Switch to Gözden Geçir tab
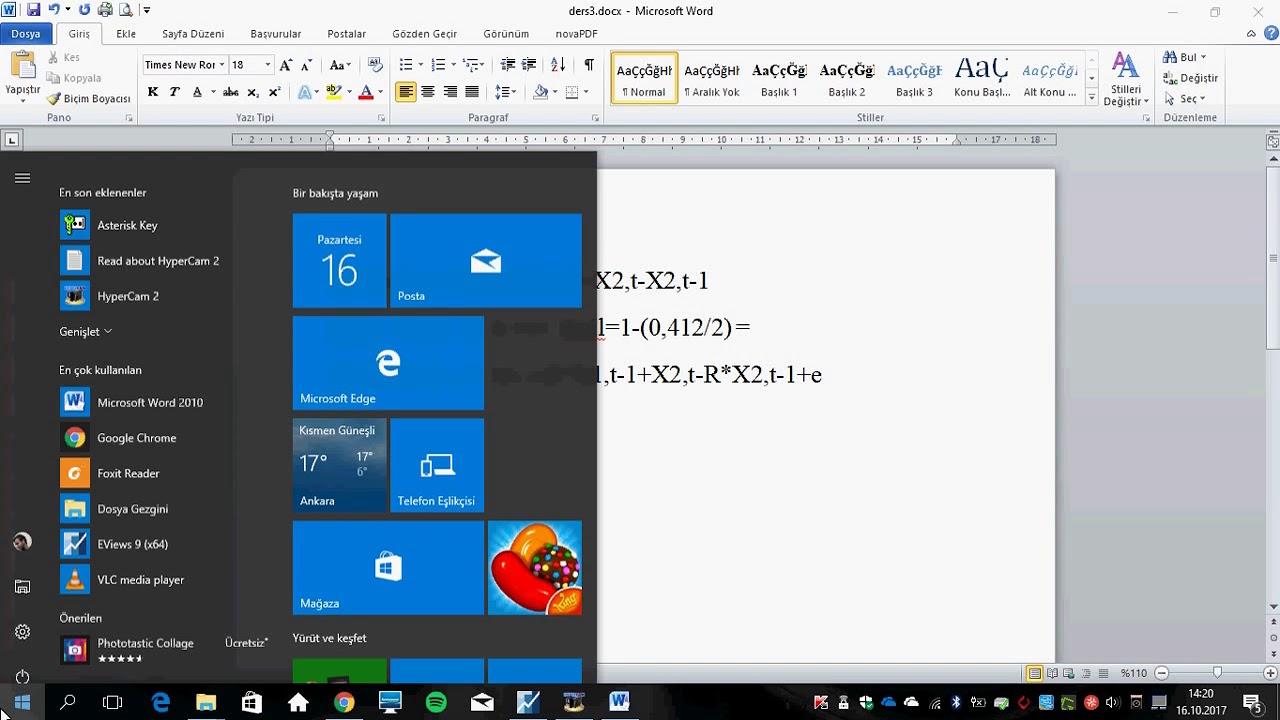Viewport: 1280px width, 720px height. [x=425, y=34]
